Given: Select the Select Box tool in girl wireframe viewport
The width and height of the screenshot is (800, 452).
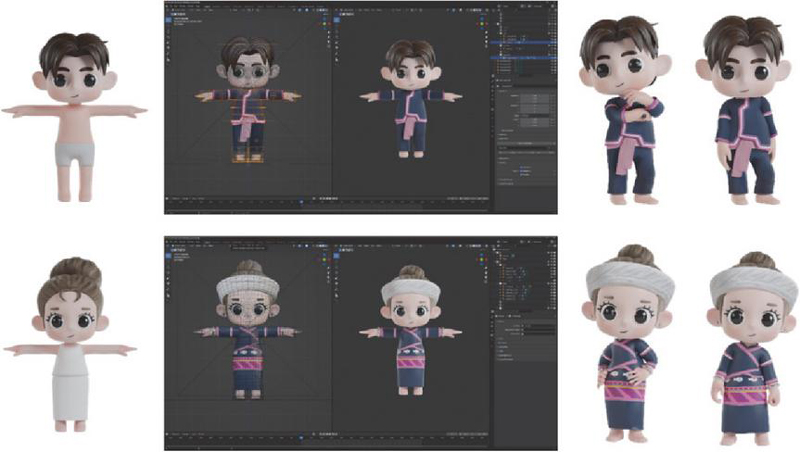Looking at the screenshot, I should (x=169, y=256).
